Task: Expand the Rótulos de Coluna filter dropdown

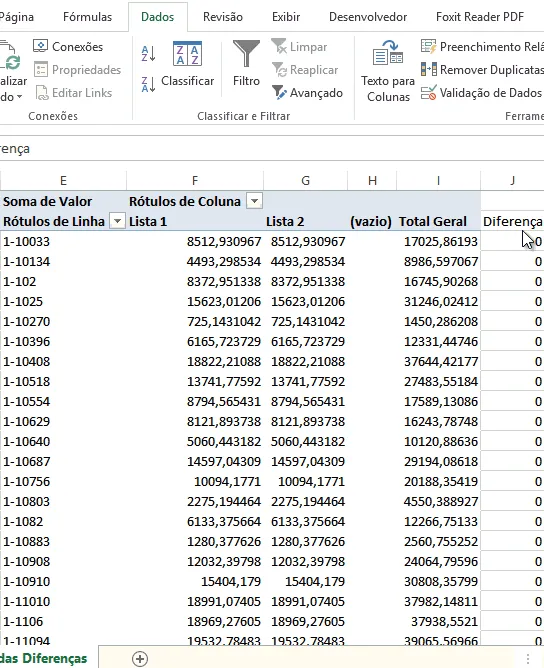Action: pos(254,201)
